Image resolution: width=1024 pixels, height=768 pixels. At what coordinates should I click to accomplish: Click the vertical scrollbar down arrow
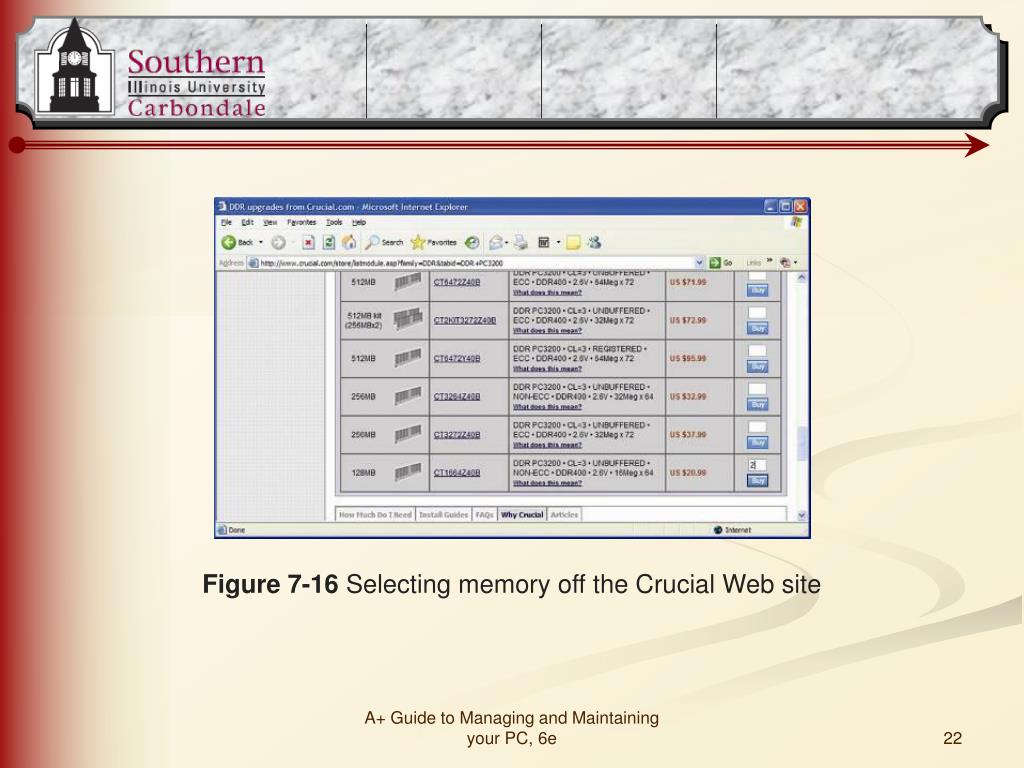coord(802,515)
